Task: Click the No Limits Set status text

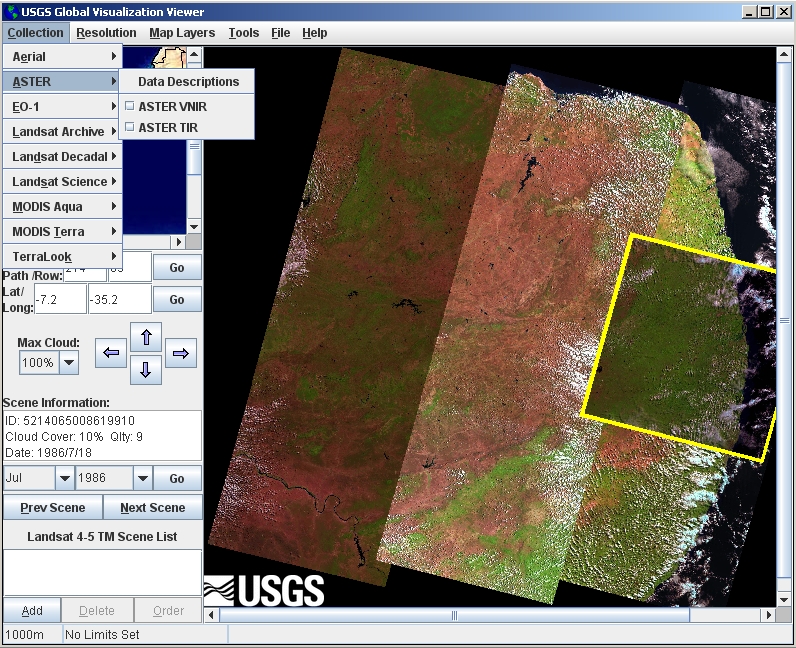Action: coord(102,634)
